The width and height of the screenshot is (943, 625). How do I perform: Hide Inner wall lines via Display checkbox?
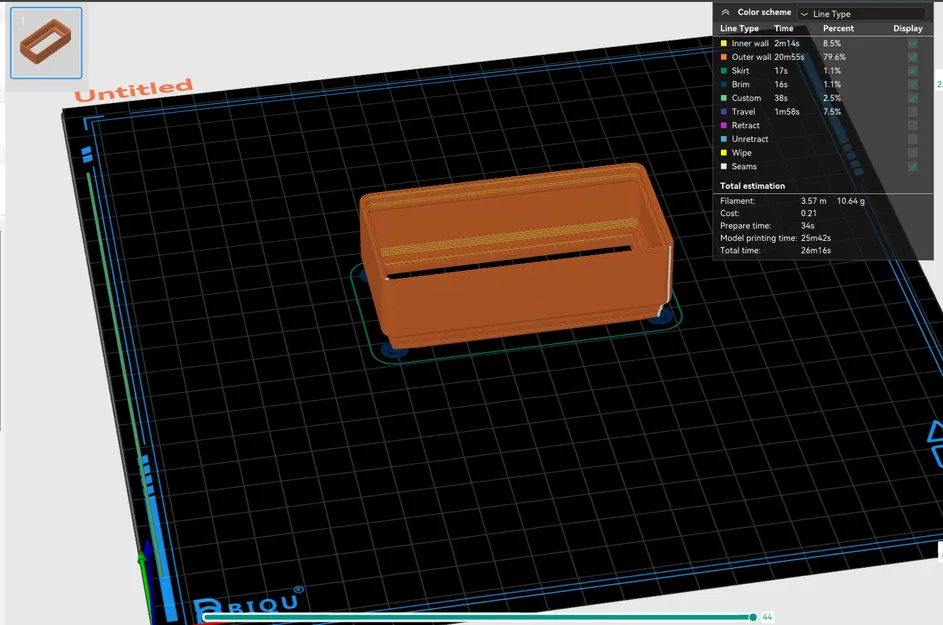click(912, 44)
